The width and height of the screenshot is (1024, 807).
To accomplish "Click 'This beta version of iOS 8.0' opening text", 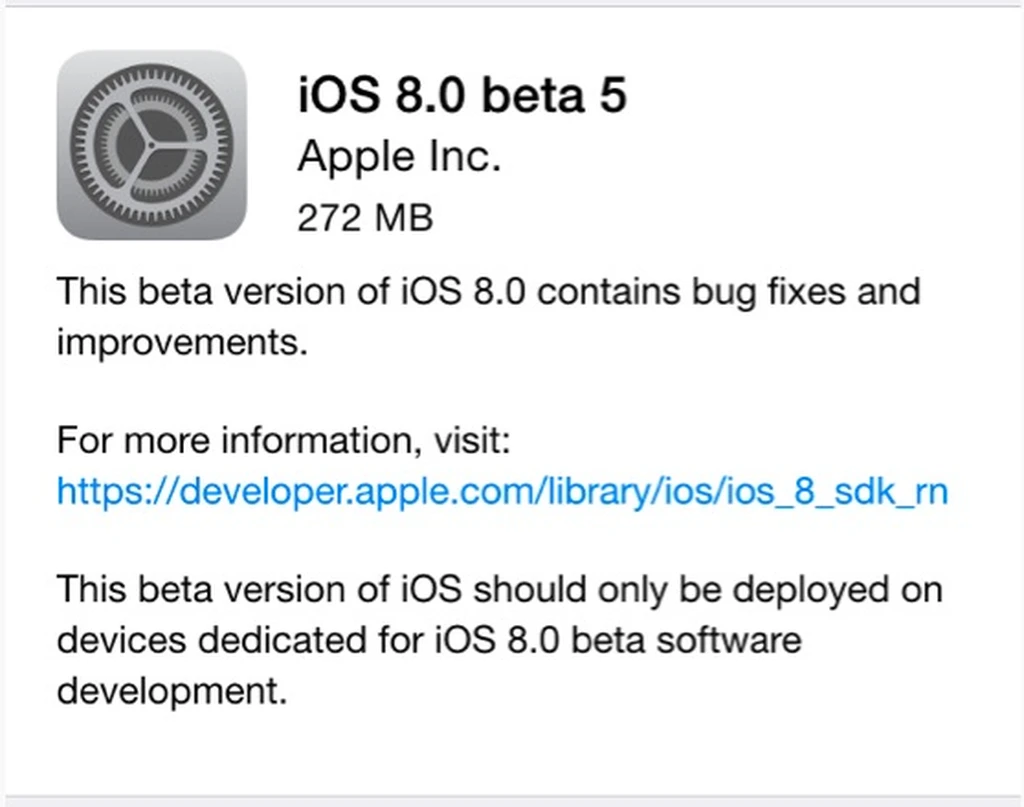I will pos(291,291).
